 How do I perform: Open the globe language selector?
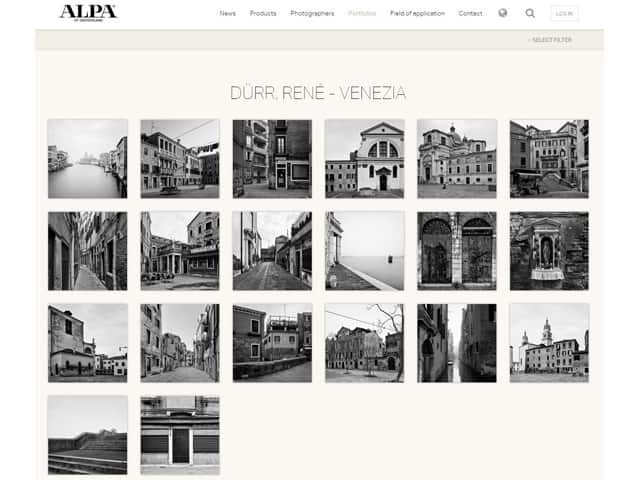coord(502,14)
